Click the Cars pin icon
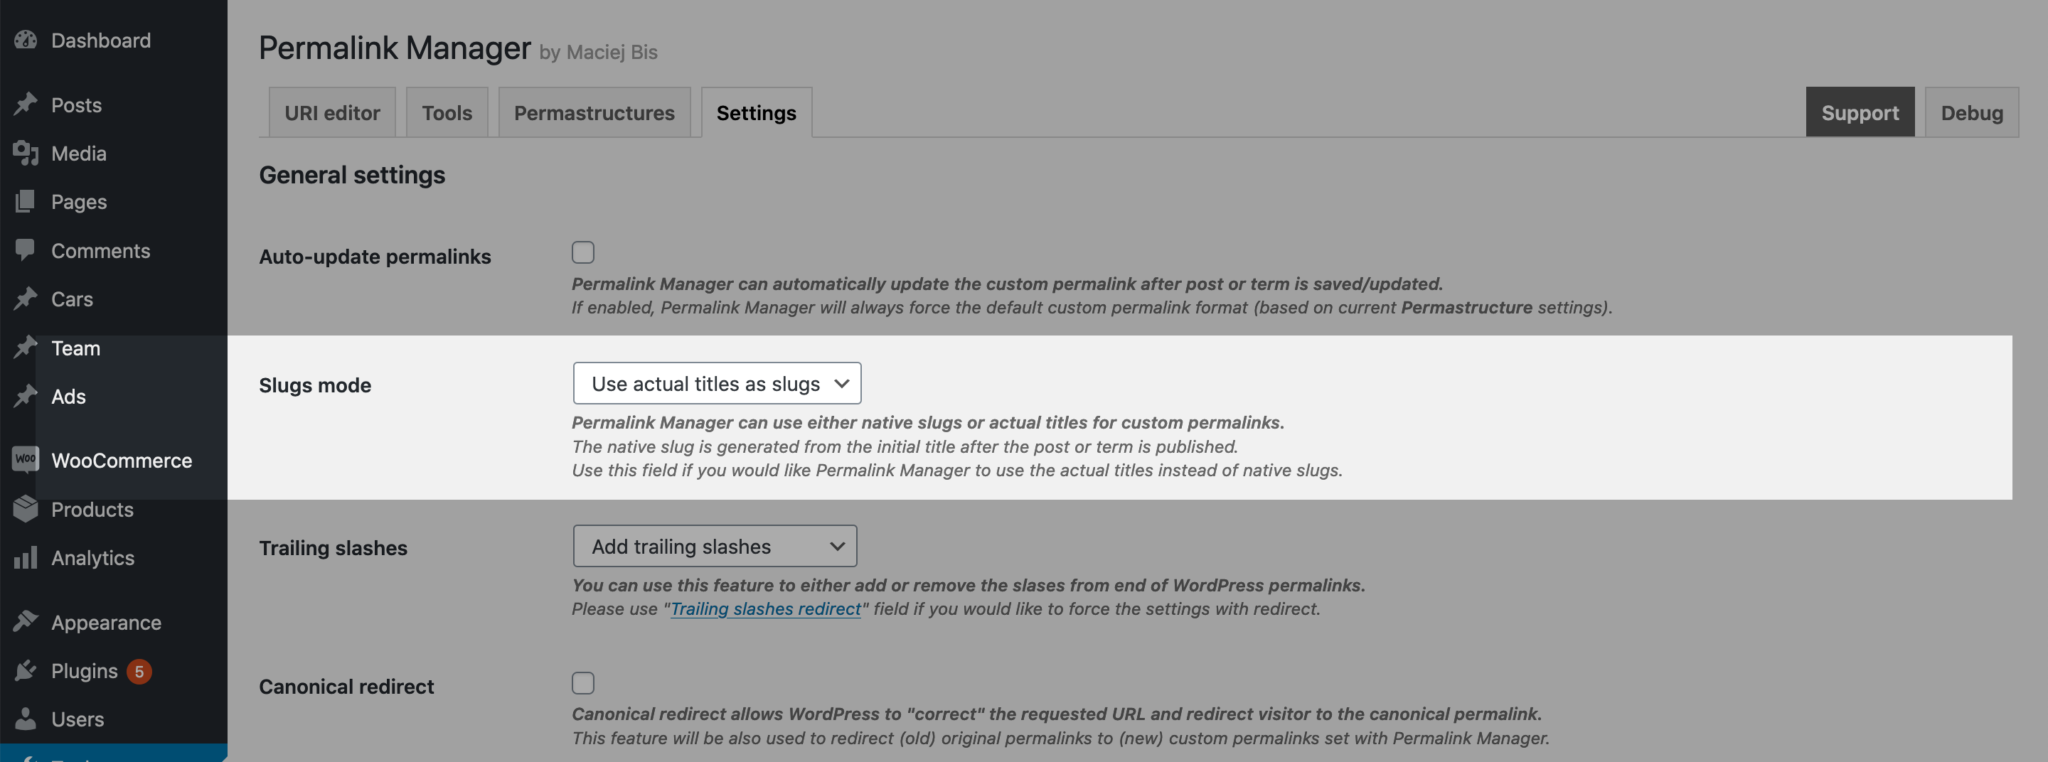The height and width of the screenshot is (762, 2048). click(x=26, y=298)
